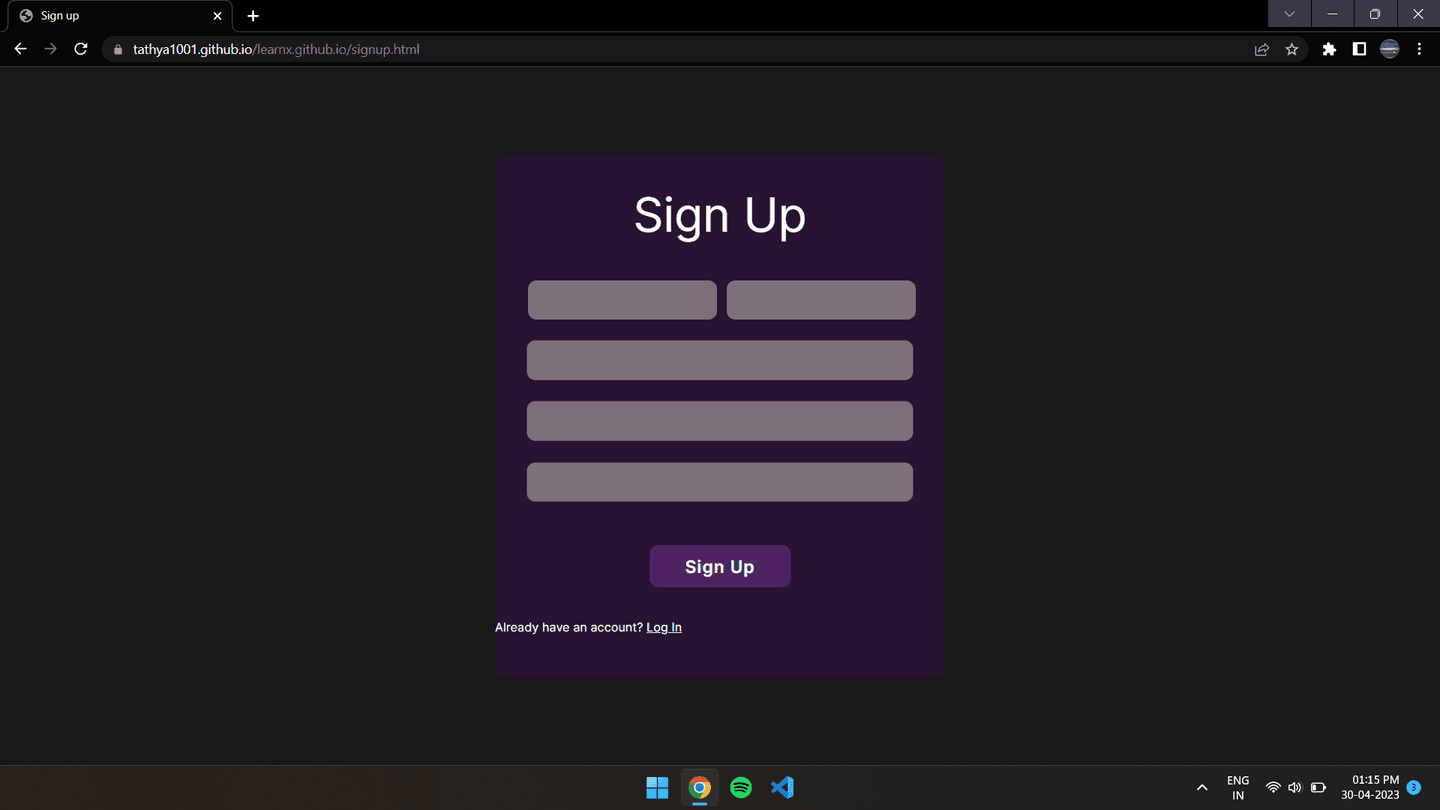Click the address bar URL

(x=276, y=49)
